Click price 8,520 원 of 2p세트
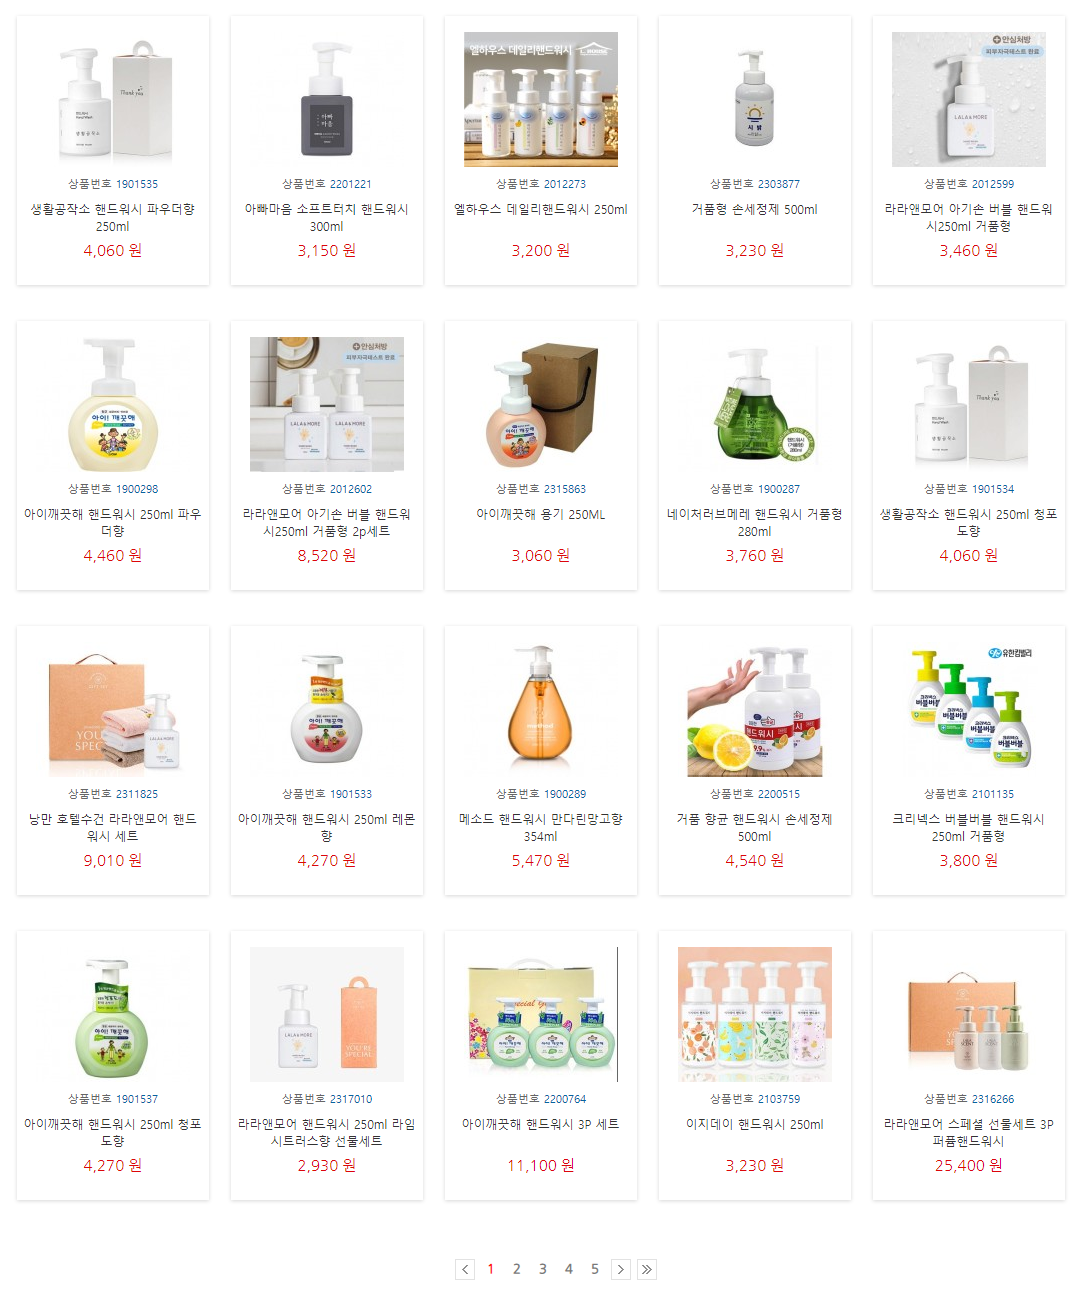The image size is (1077, 1298). coord(327,556)
